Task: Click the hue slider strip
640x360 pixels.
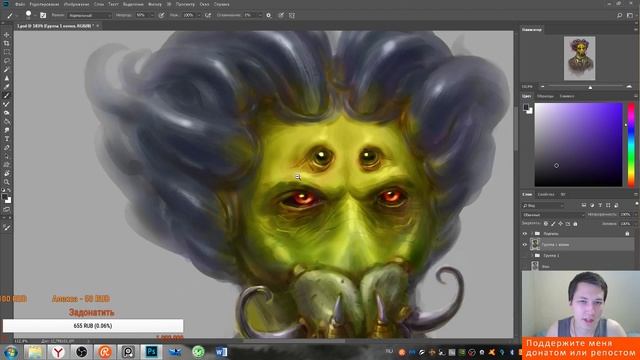Action: click(x=631, y=144)
